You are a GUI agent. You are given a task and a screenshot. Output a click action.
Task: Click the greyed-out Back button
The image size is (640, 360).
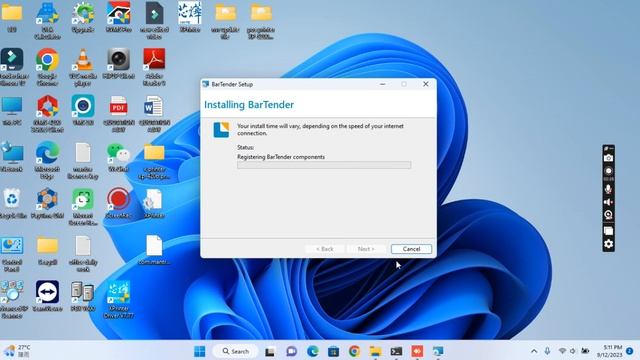325,249
